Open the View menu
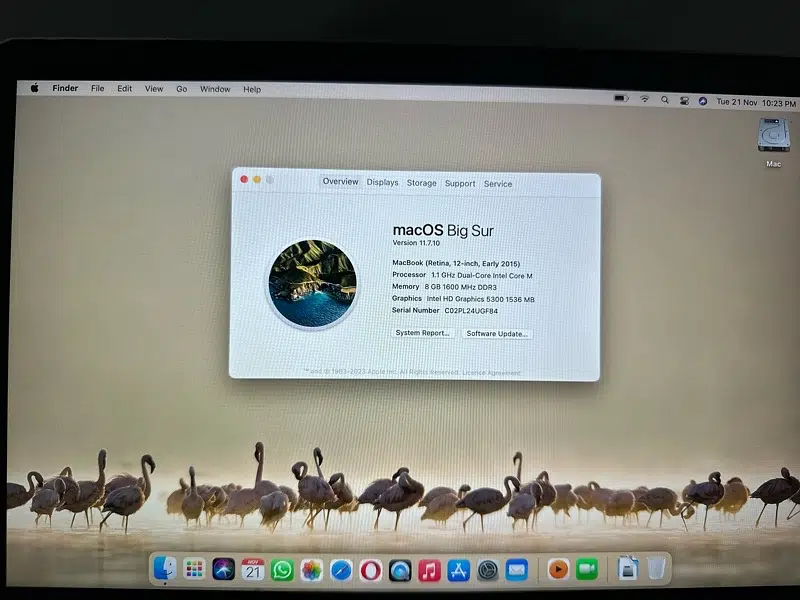The width and height of the screenshot is (800, 600). pyautogui.click(x=154, y=89)
